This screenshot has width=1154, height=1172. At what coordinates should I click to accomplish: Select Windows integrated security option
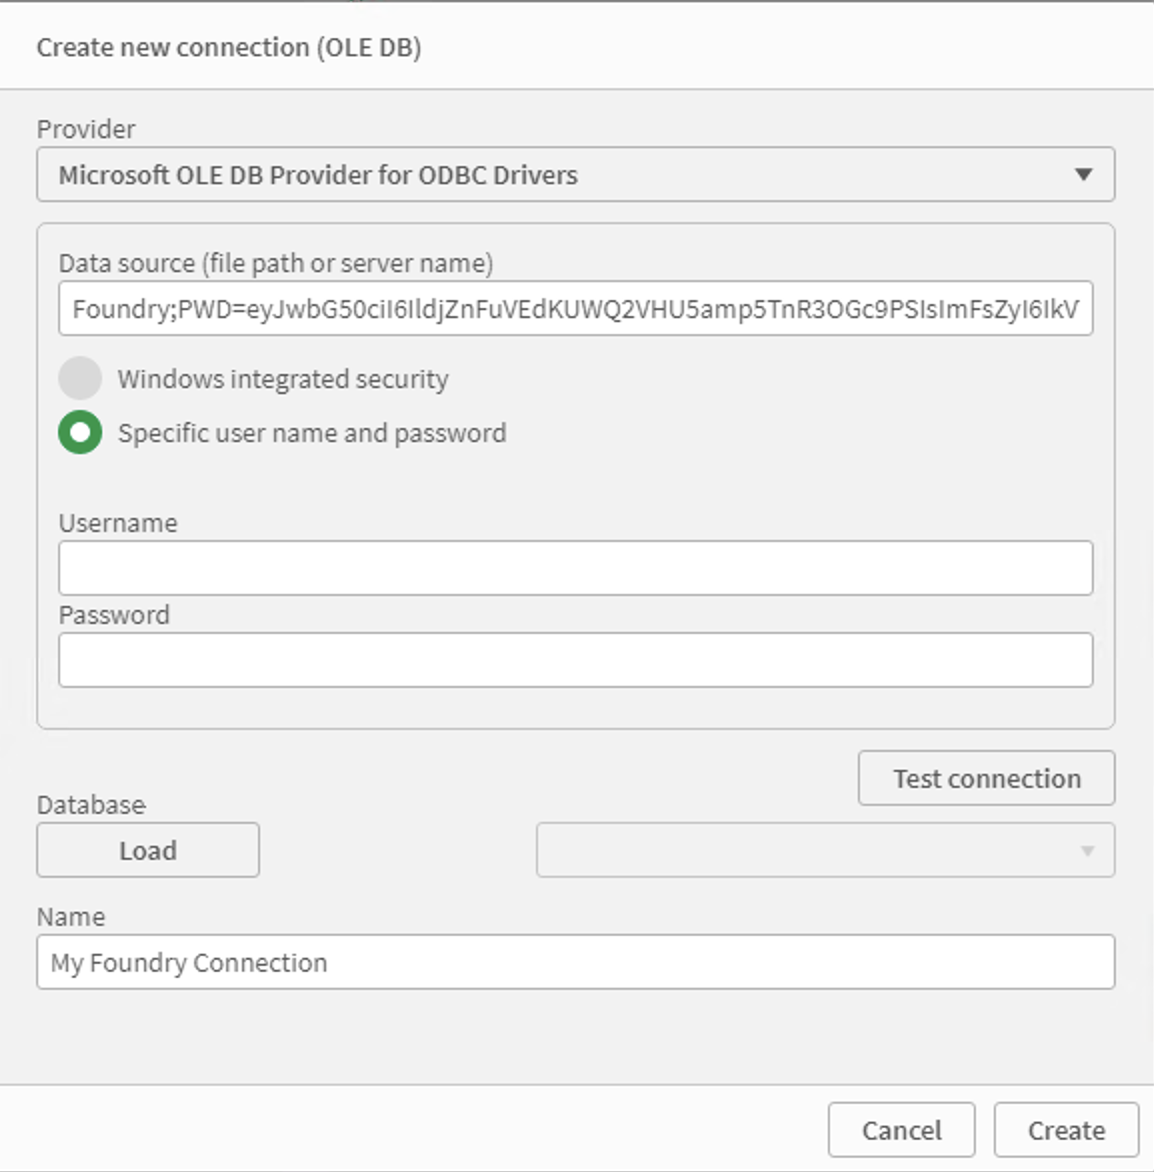click(80, 378)
